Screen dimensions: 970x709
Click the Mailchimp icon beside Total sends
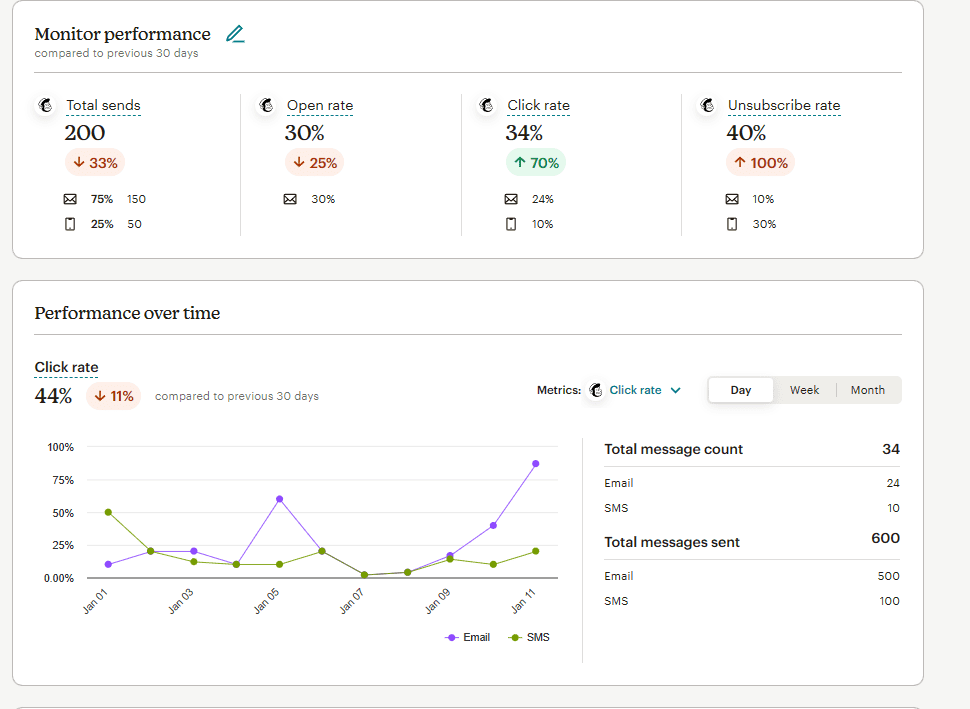(46, 105)
